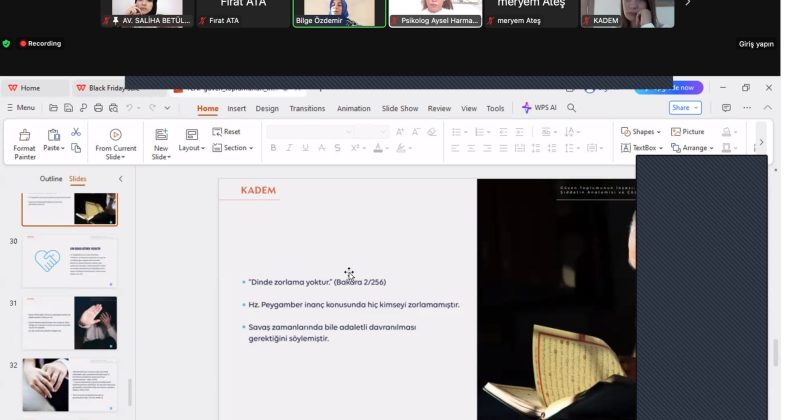Center the text alignment
Screen dimensions: 785x420
471,148
